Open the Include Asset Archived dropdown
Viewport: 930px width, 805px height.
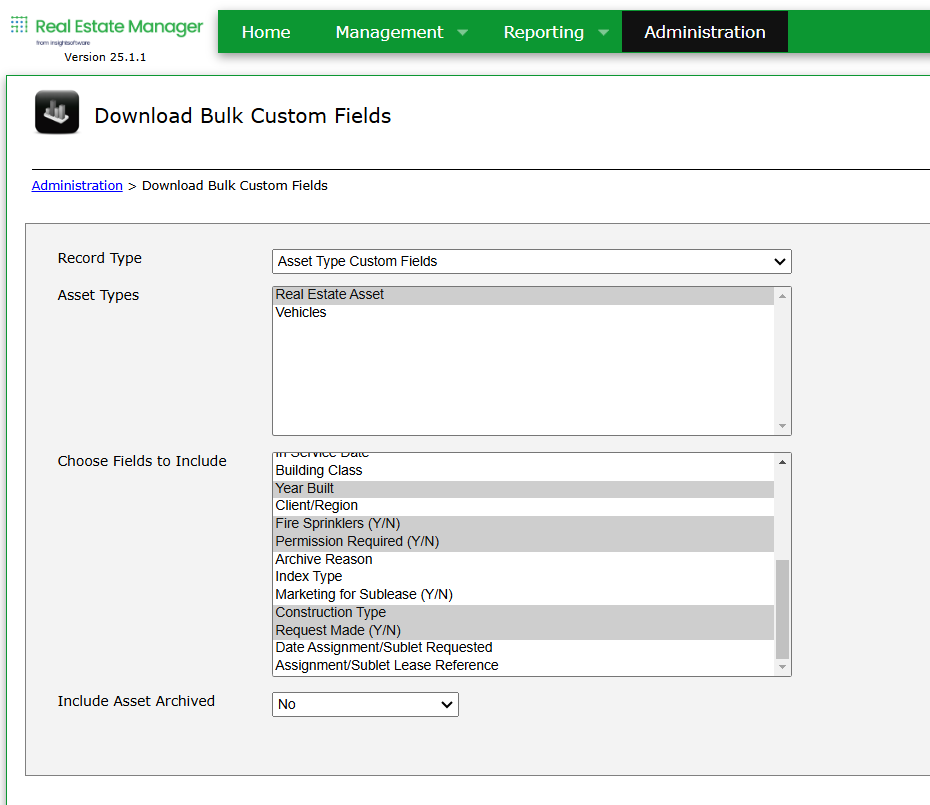pos(365,704)
